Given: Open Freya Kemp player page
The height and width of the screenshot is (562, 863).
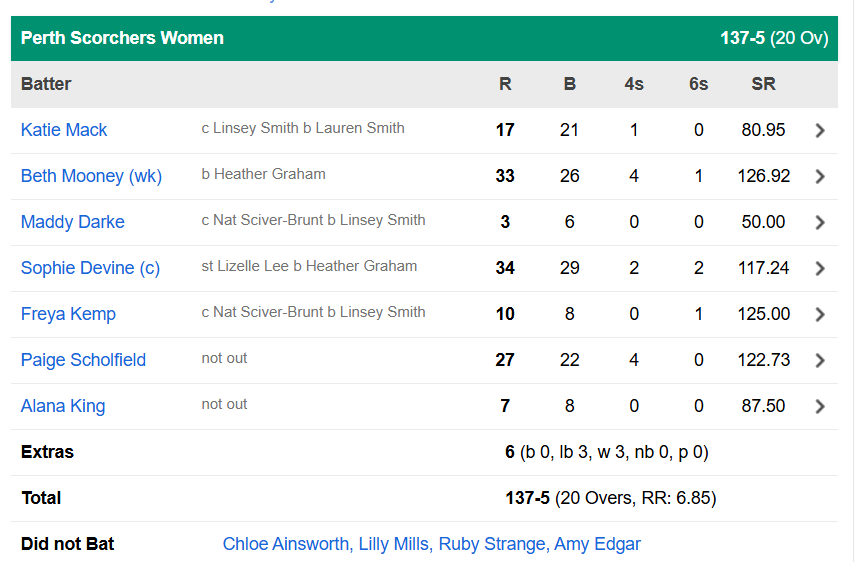Looking at the screenshot, I should click(x=68, y=314).
